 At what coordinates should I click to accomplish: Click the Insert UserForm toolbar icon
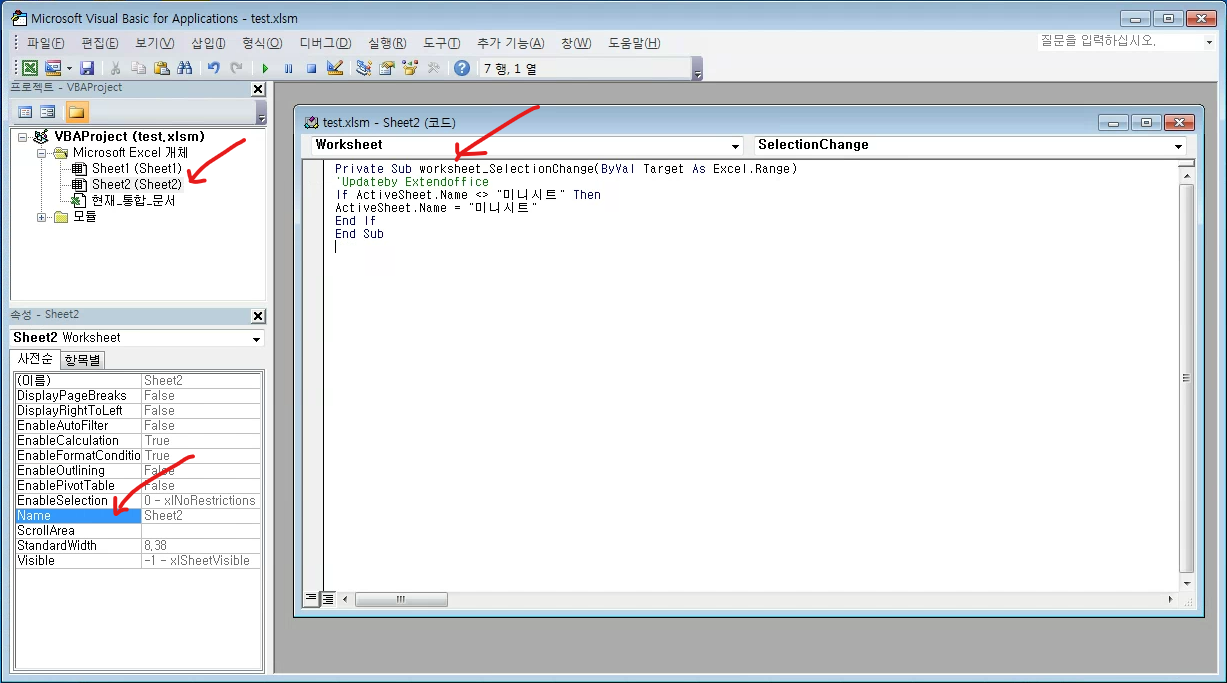click(x=53, y=68)
